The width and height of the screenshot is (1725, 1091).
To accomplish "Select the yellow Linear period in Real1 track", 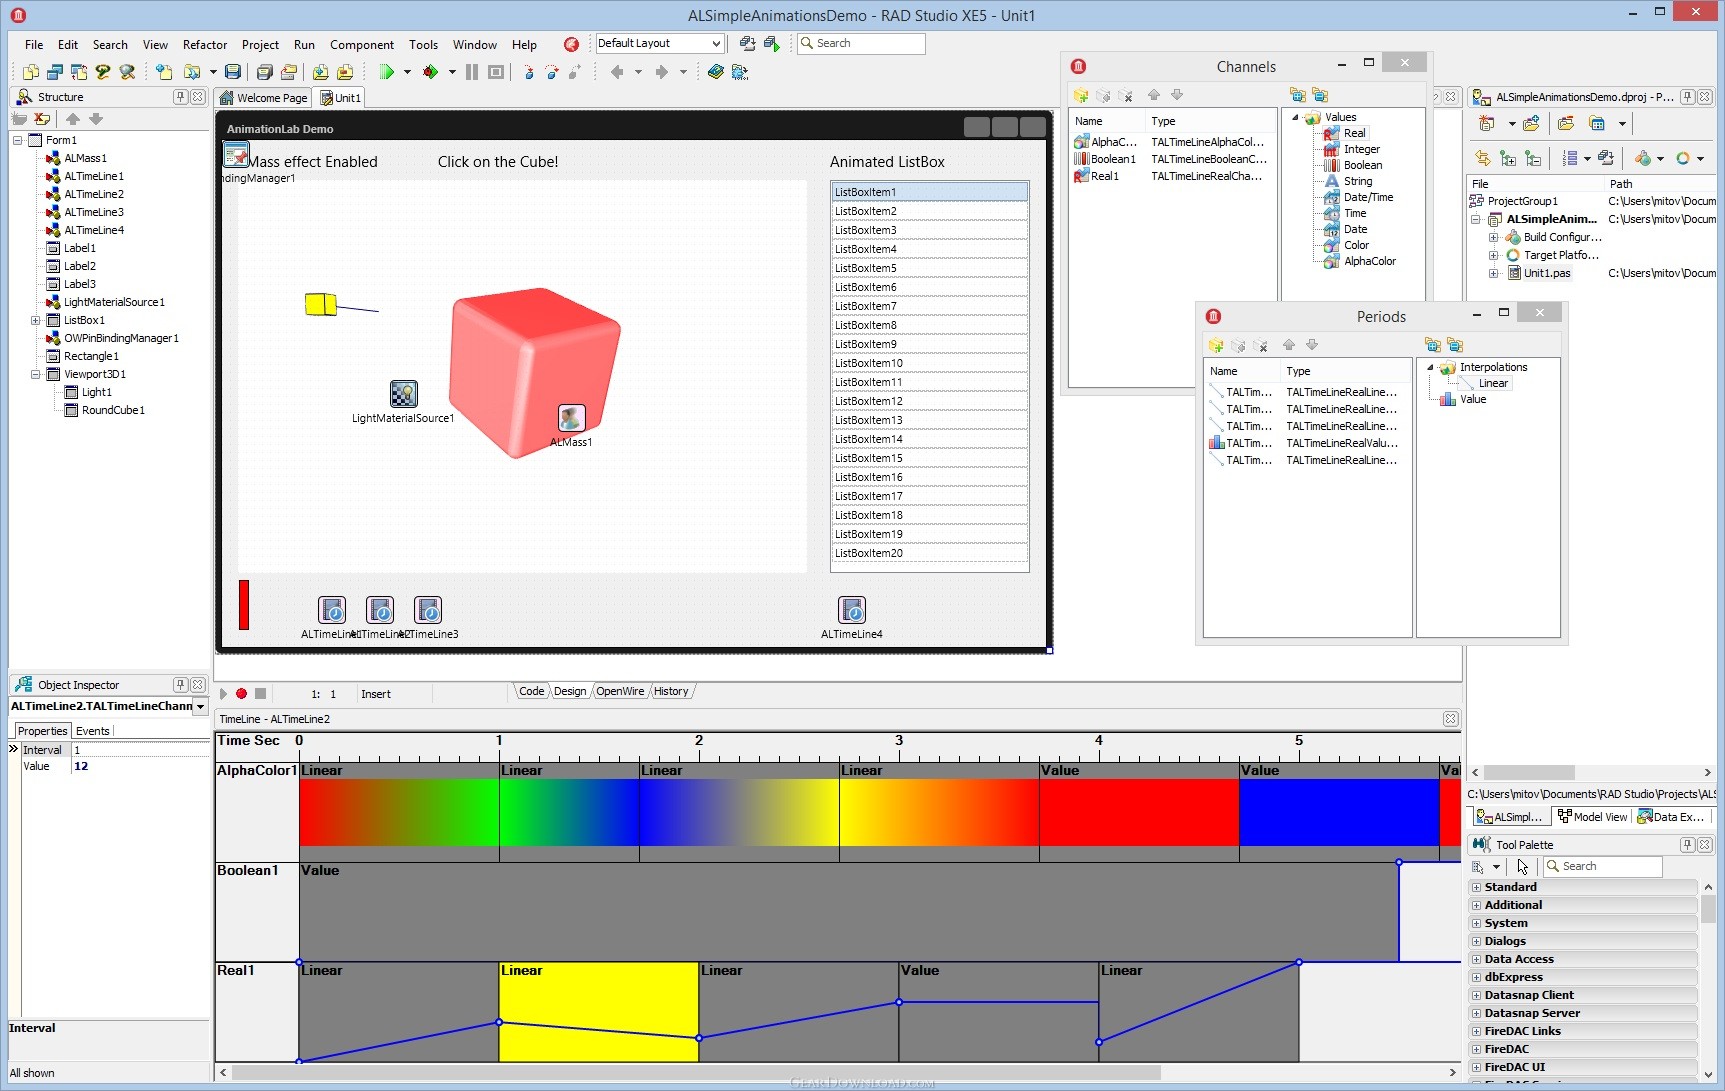I will point(598,1011).
